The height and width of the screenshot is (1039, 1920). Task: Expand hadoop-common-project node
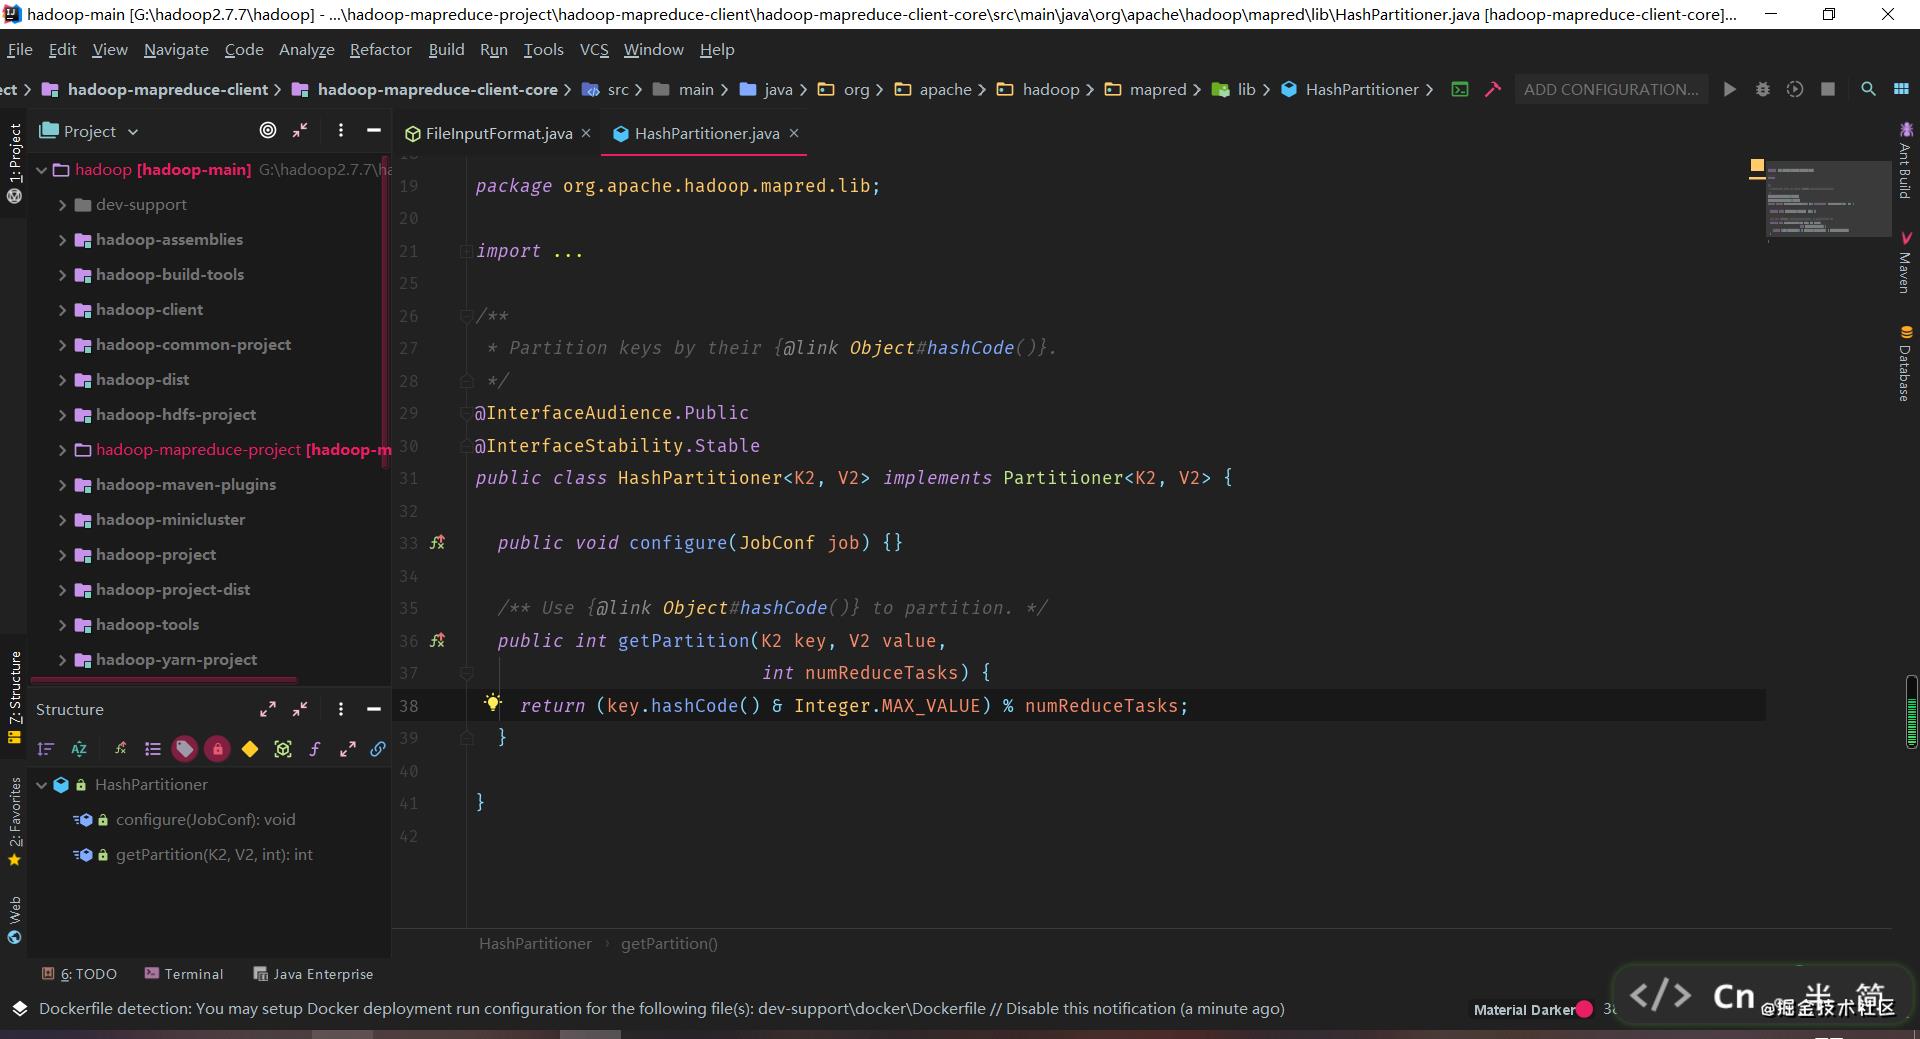(x=62, y=345)
